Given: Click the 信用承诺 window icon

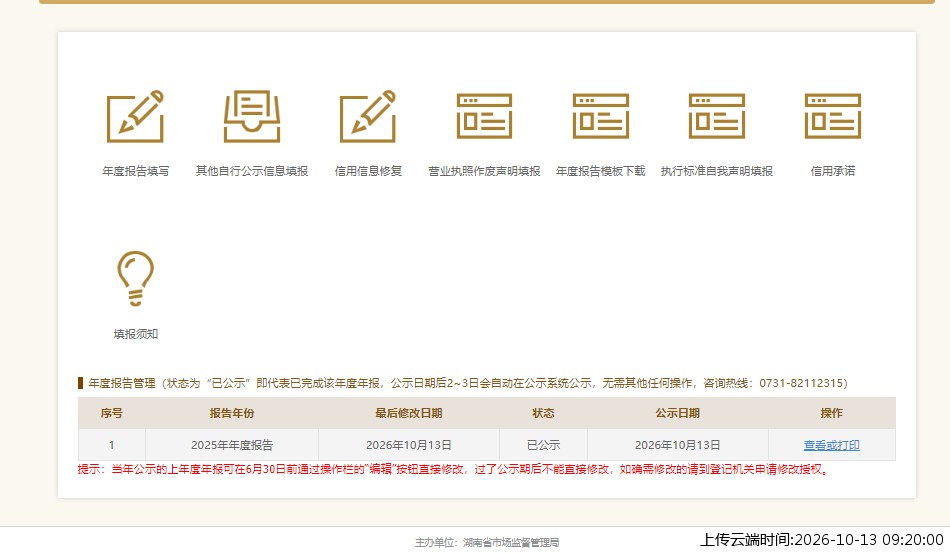Looking at the screenshot, I should pos(833,116).
